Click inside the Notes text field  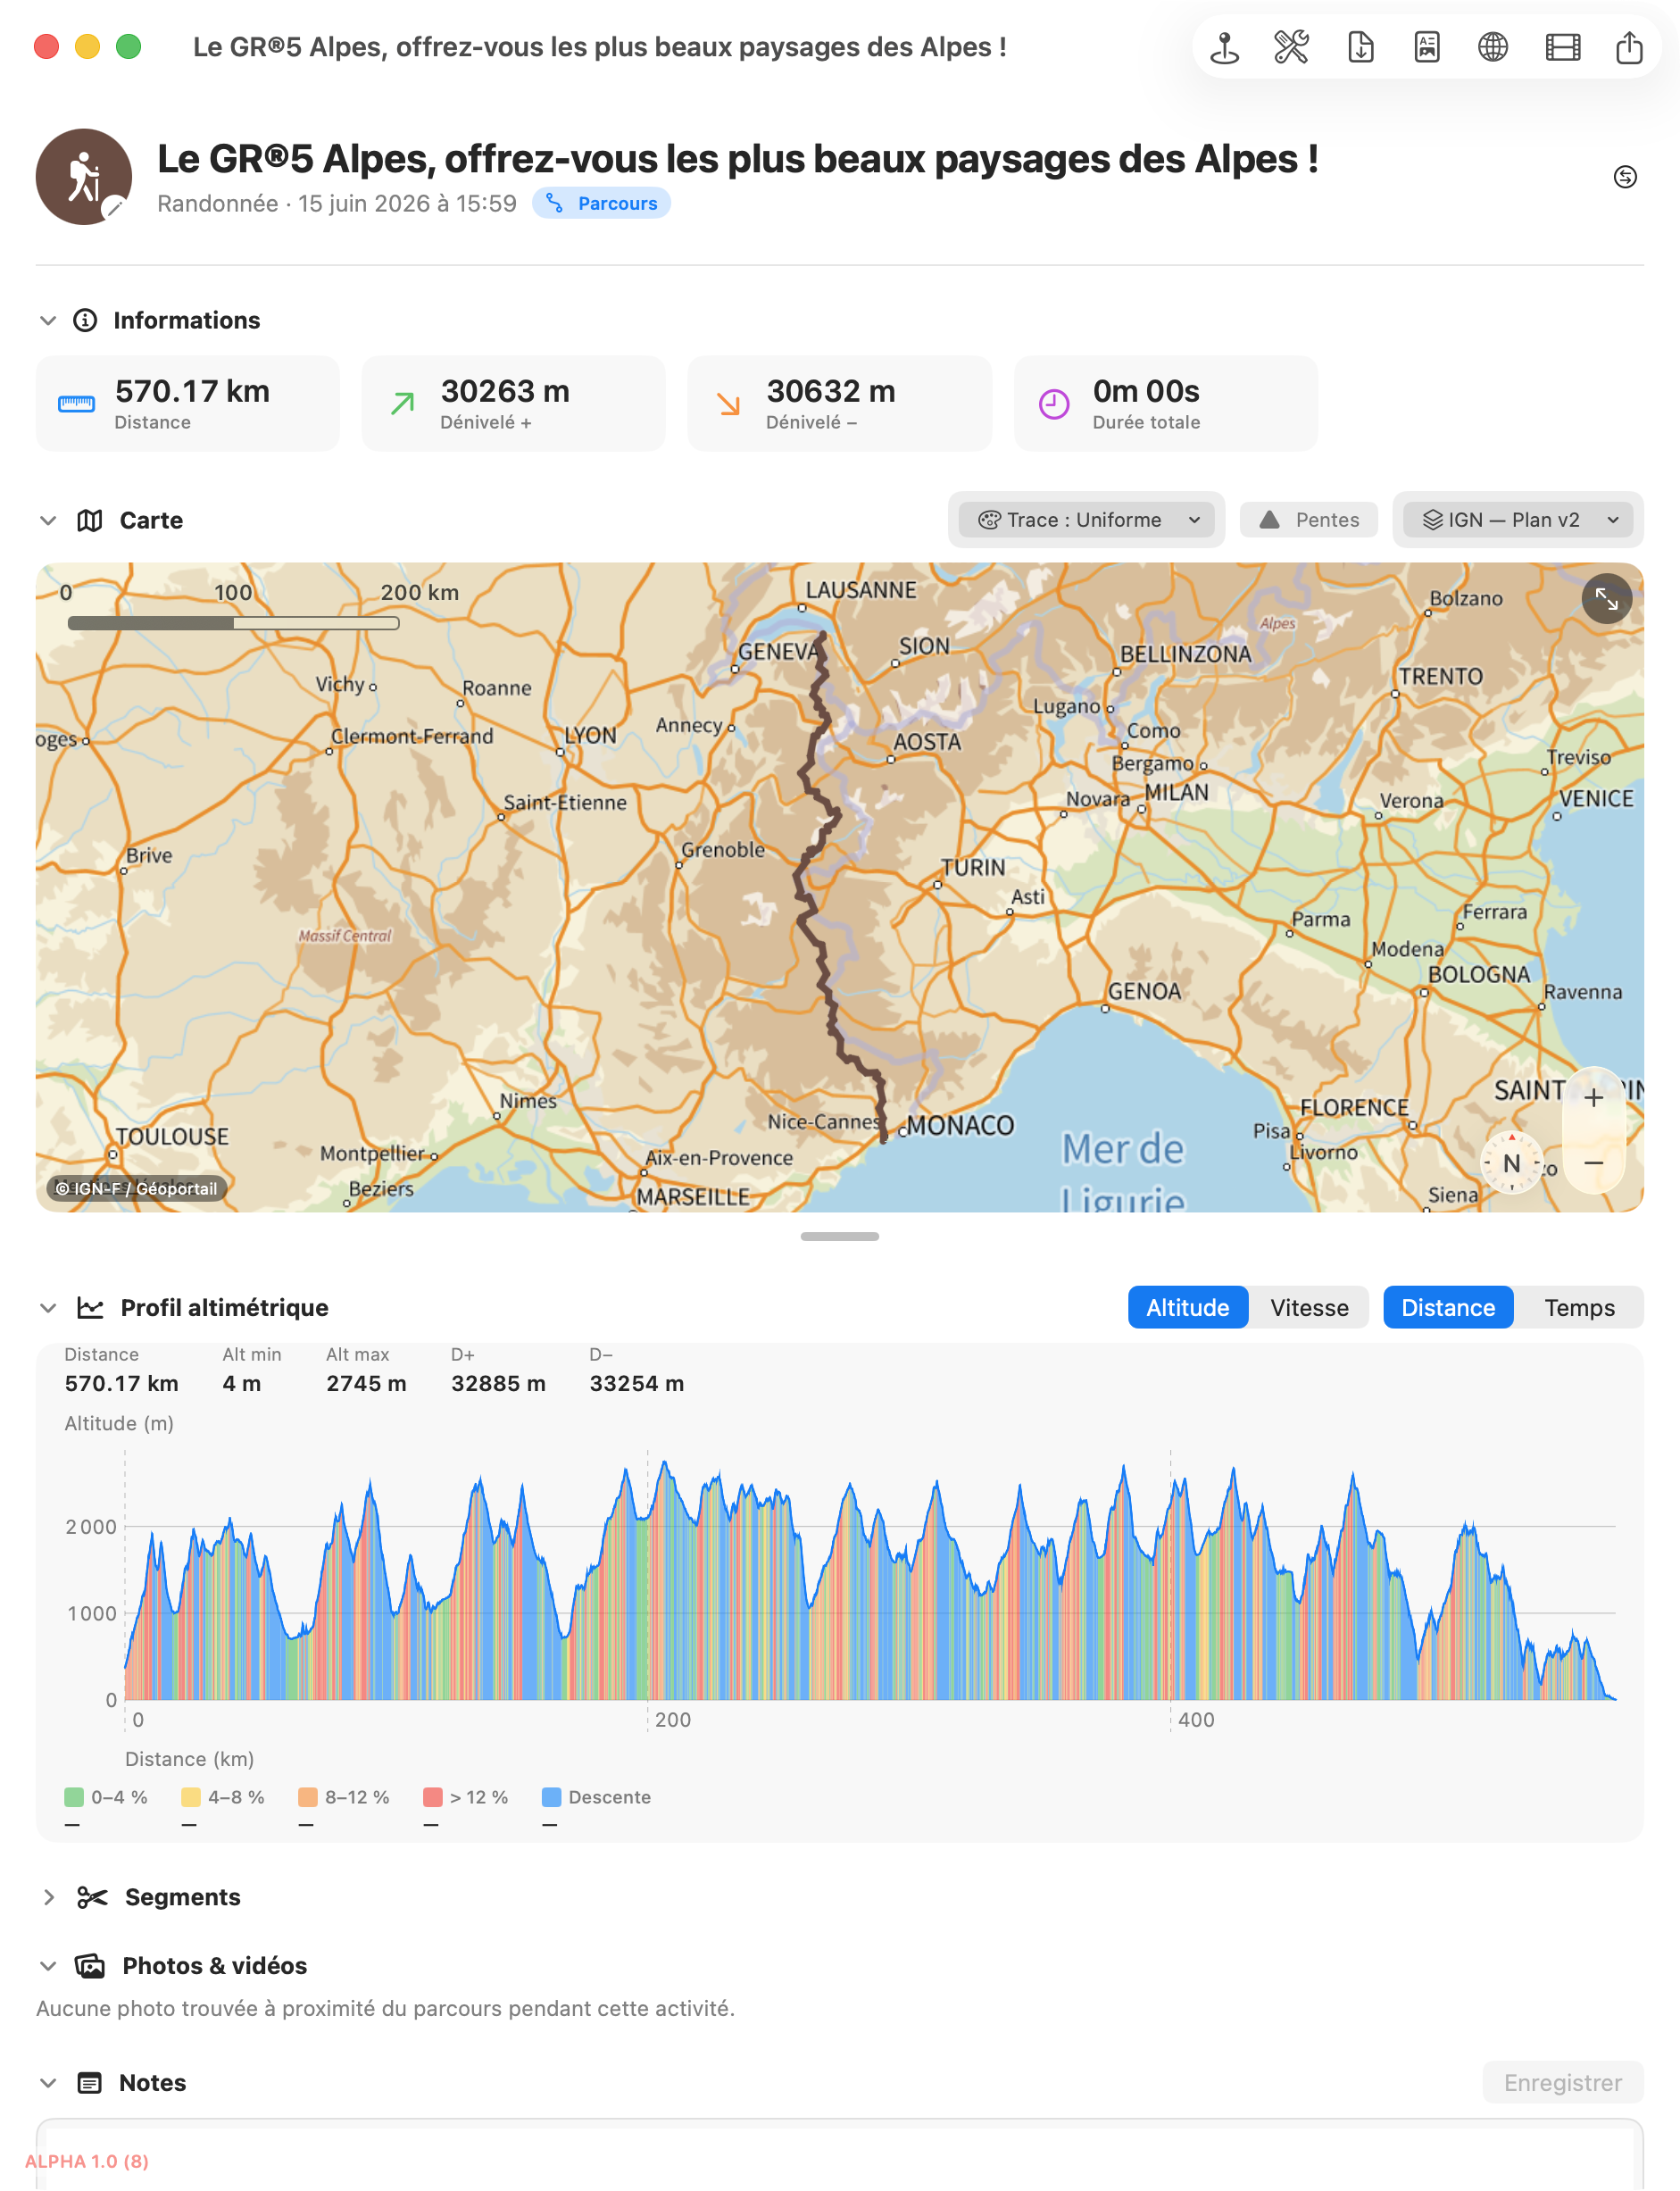[840, 2155]
